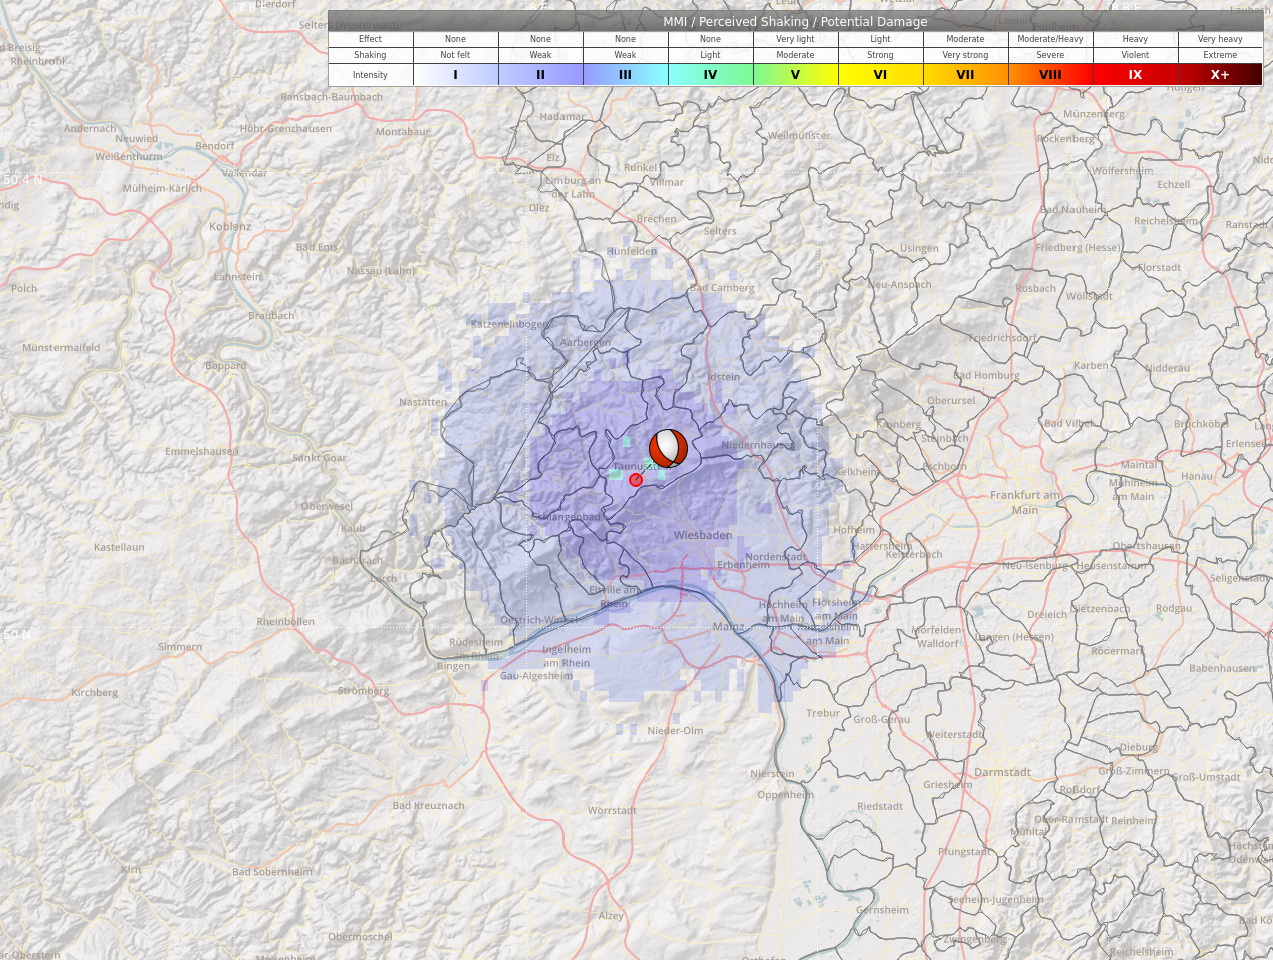Click the Bad Homburg label
Viewport: 1273px width, 960px height.
(986, 376)
